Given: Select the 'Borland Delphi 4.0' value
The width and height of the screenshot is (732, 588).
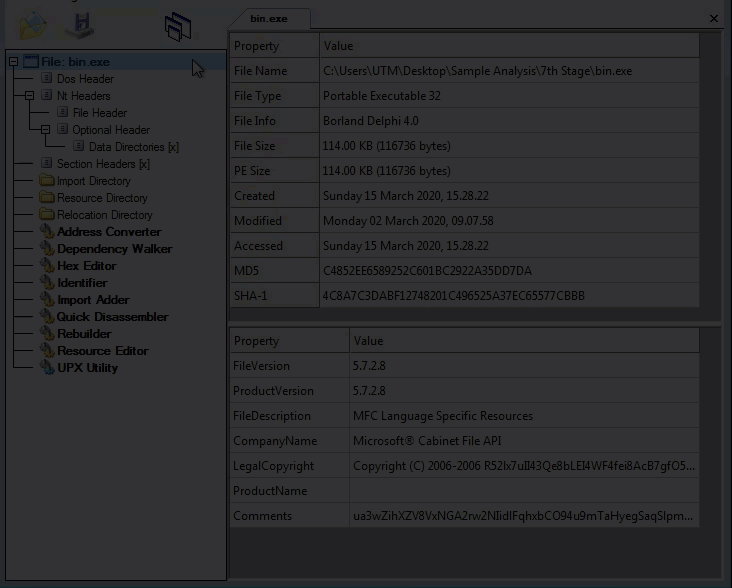Looking at the screenshot, I should pyautogui.click(x=371, y=121).
